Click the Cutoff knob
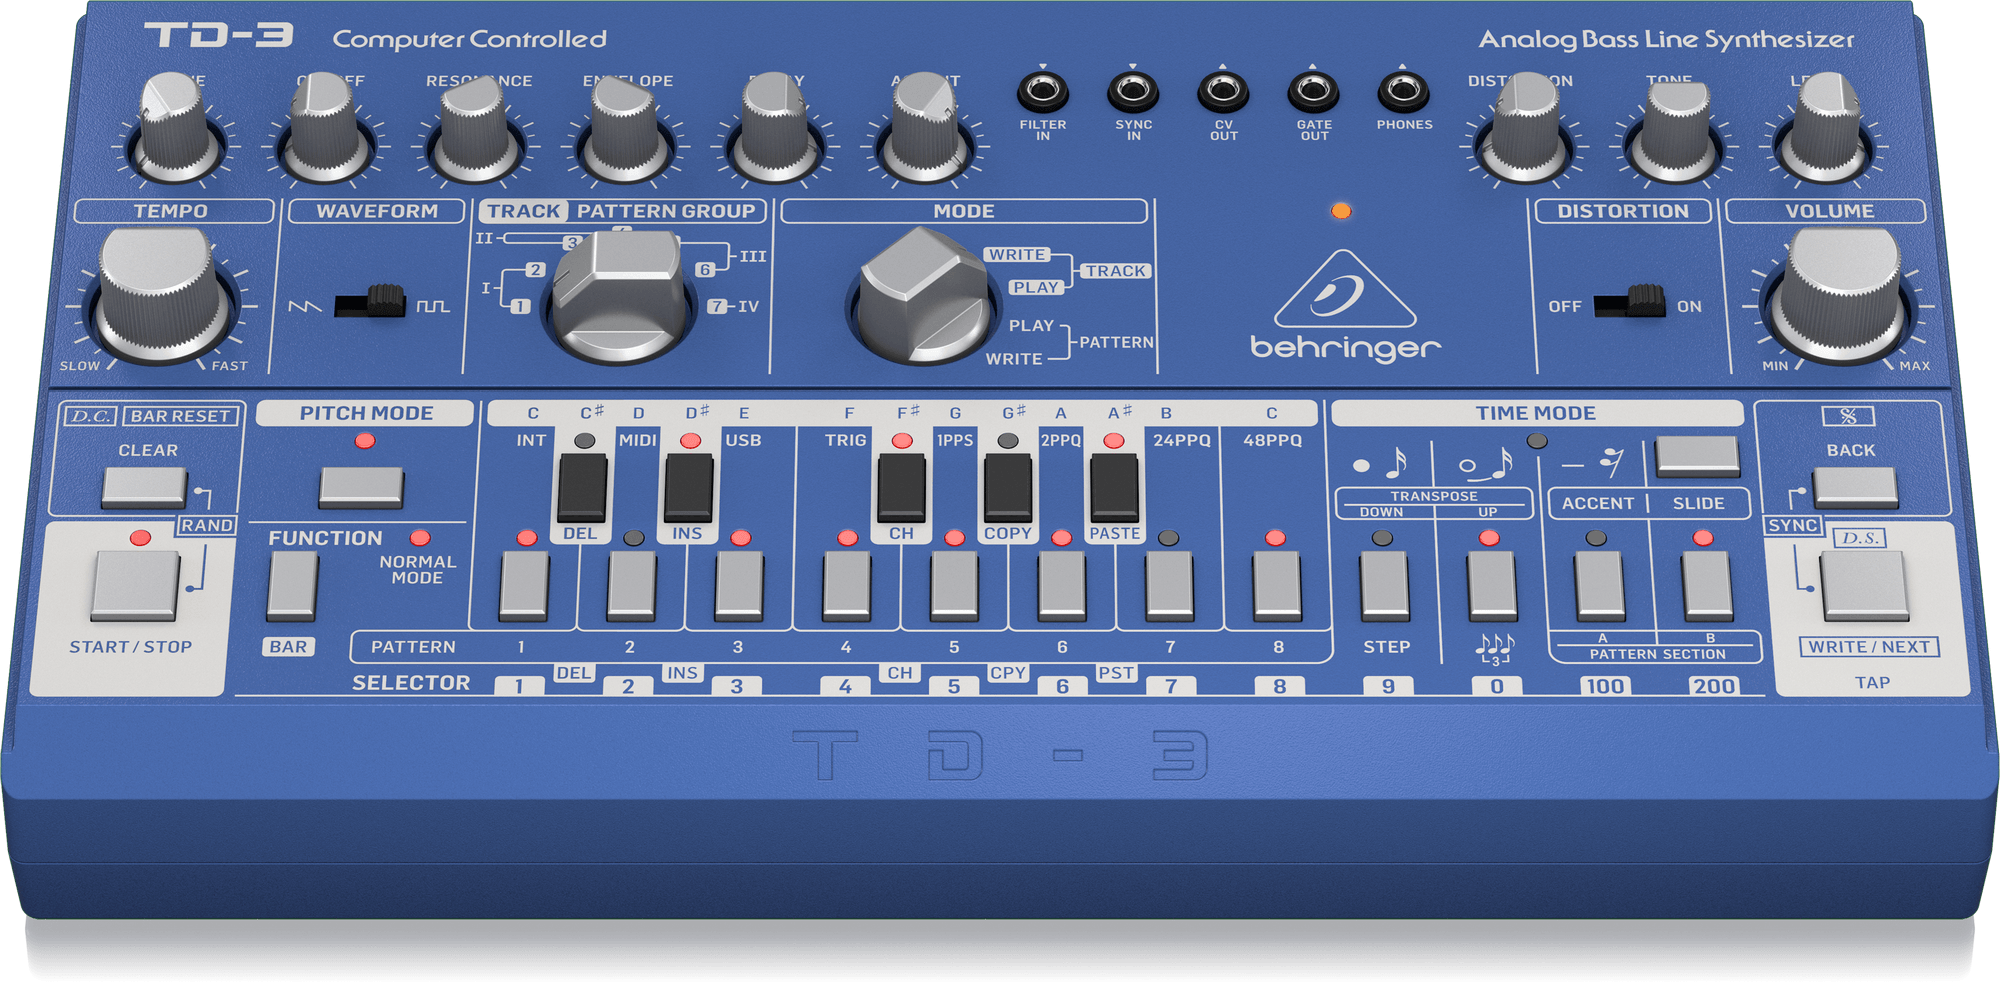 coord(325,130)
